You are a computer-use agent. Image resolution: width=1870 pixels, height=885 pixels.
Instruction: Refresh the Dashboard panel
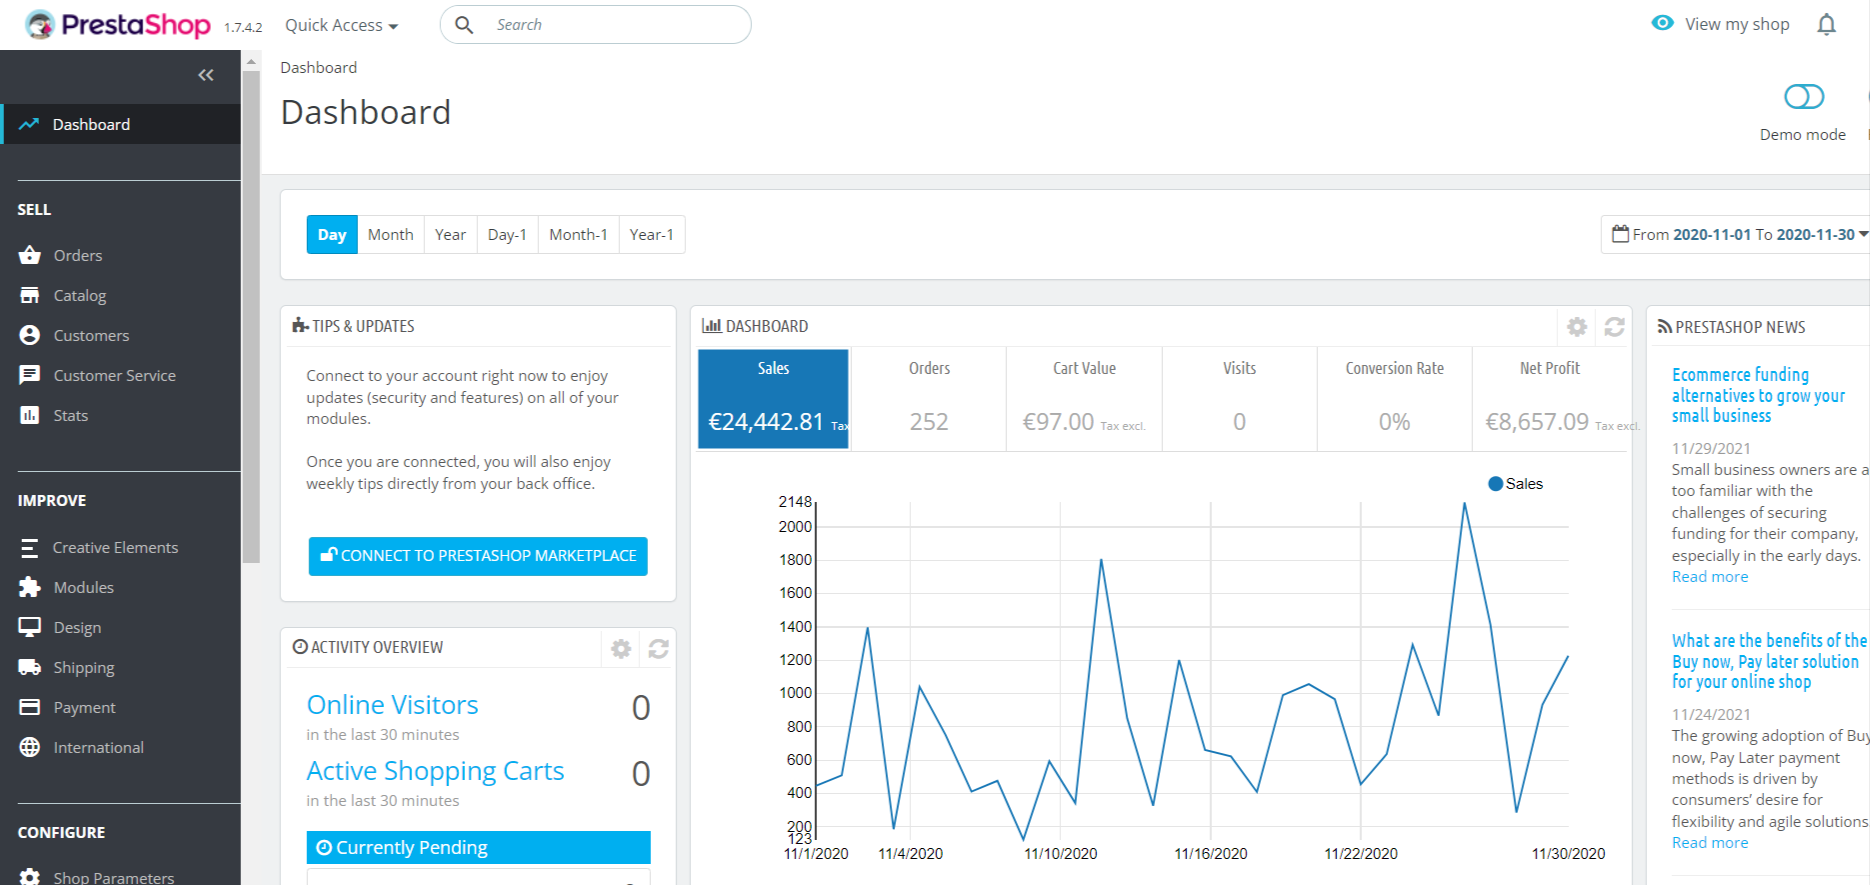[x=1614, y=327]
